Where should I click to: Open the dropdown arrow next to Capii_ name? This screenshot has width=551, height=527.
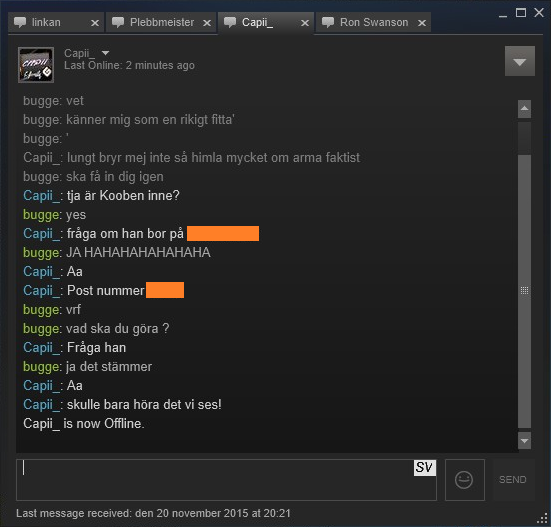pos(105,53)
